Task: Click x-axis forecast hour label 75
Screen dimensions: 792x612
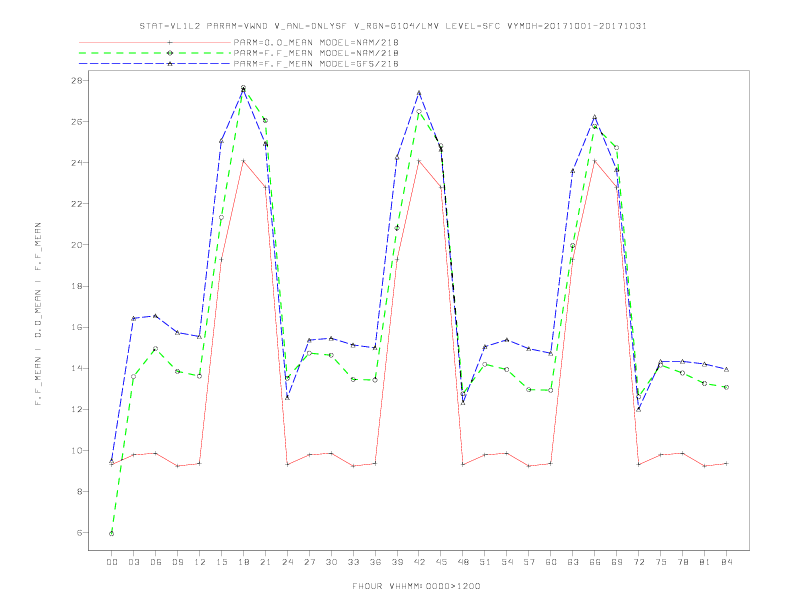Action: coord(661,562)
